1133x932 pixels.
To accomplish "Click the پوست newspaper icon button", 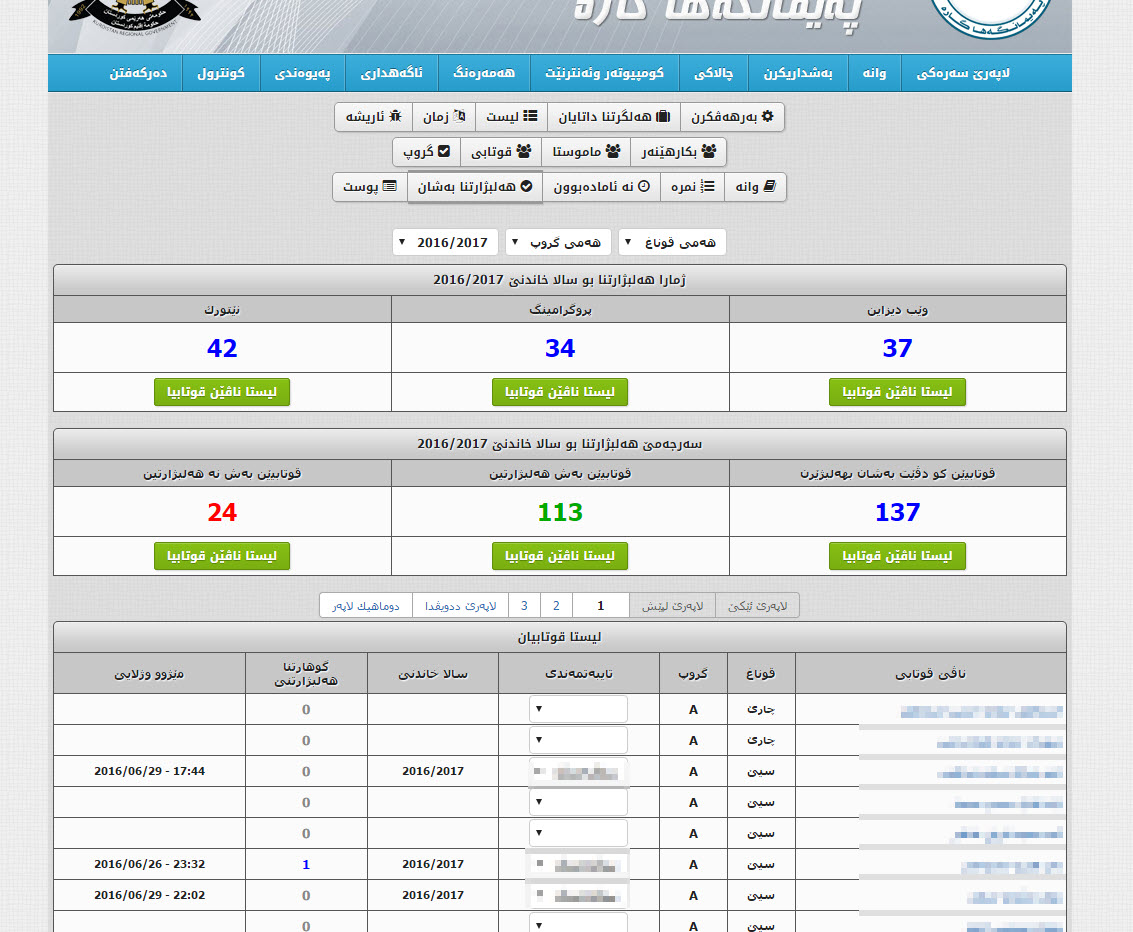I will point(369,187).
